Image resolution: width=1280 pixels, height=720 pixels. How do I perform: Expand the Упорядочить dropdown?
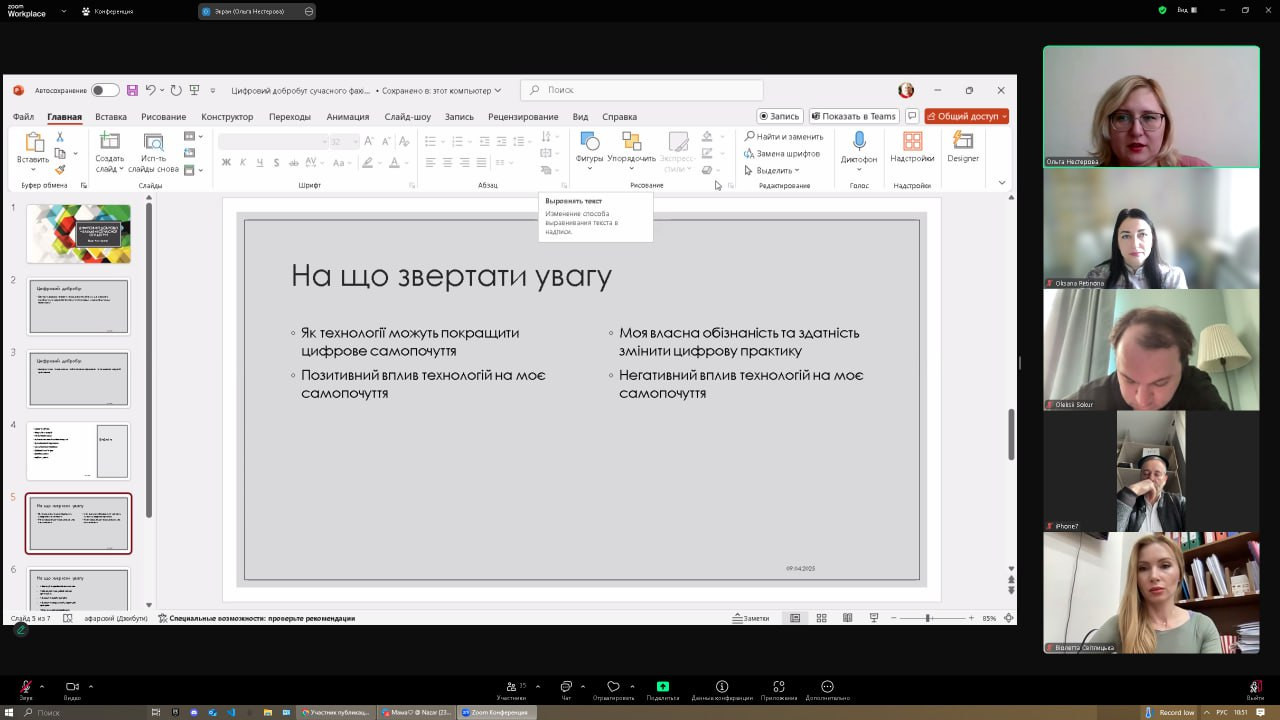click(631, 158)
